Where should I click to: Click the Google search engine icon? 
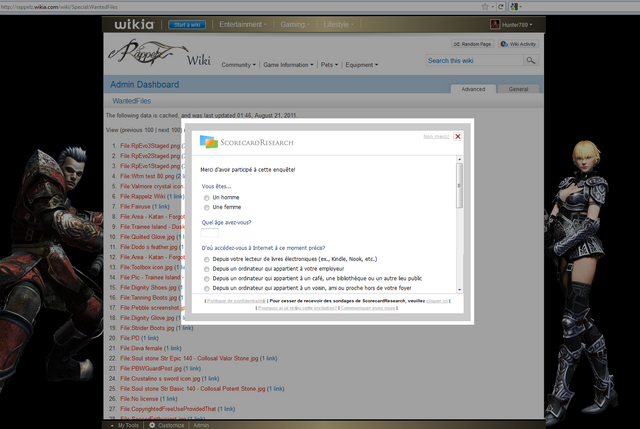514,7
